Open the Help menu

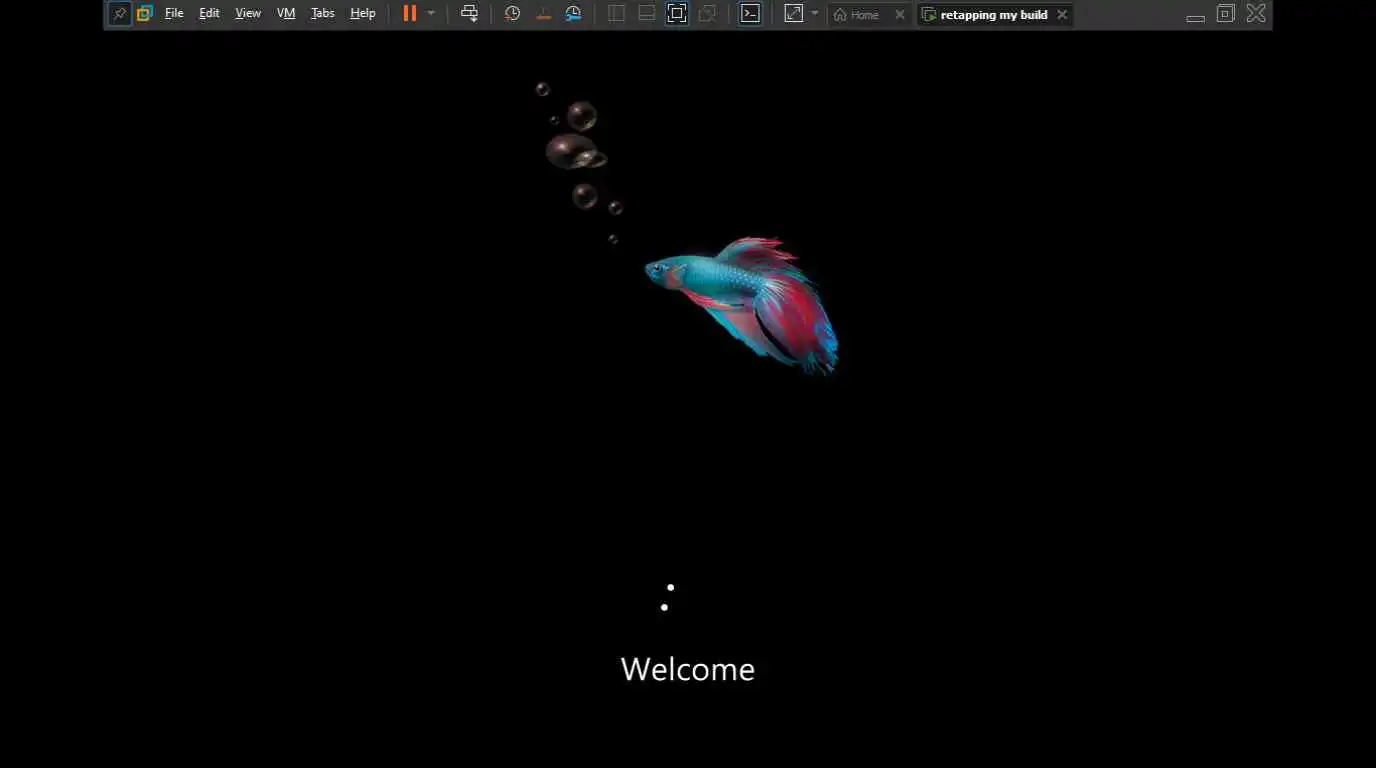pos(363,14)
